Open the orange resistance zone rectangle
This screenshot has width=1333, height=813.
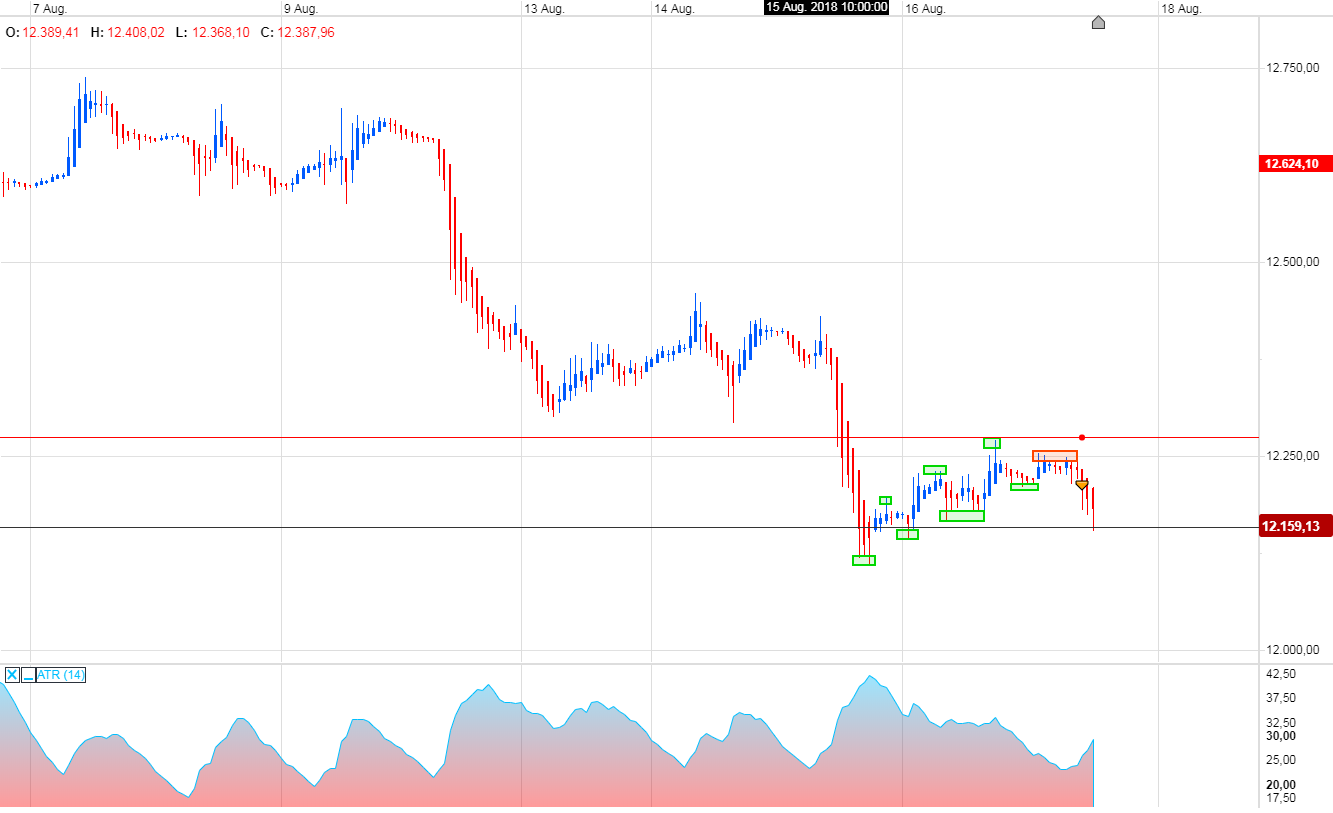point(1055,455)
